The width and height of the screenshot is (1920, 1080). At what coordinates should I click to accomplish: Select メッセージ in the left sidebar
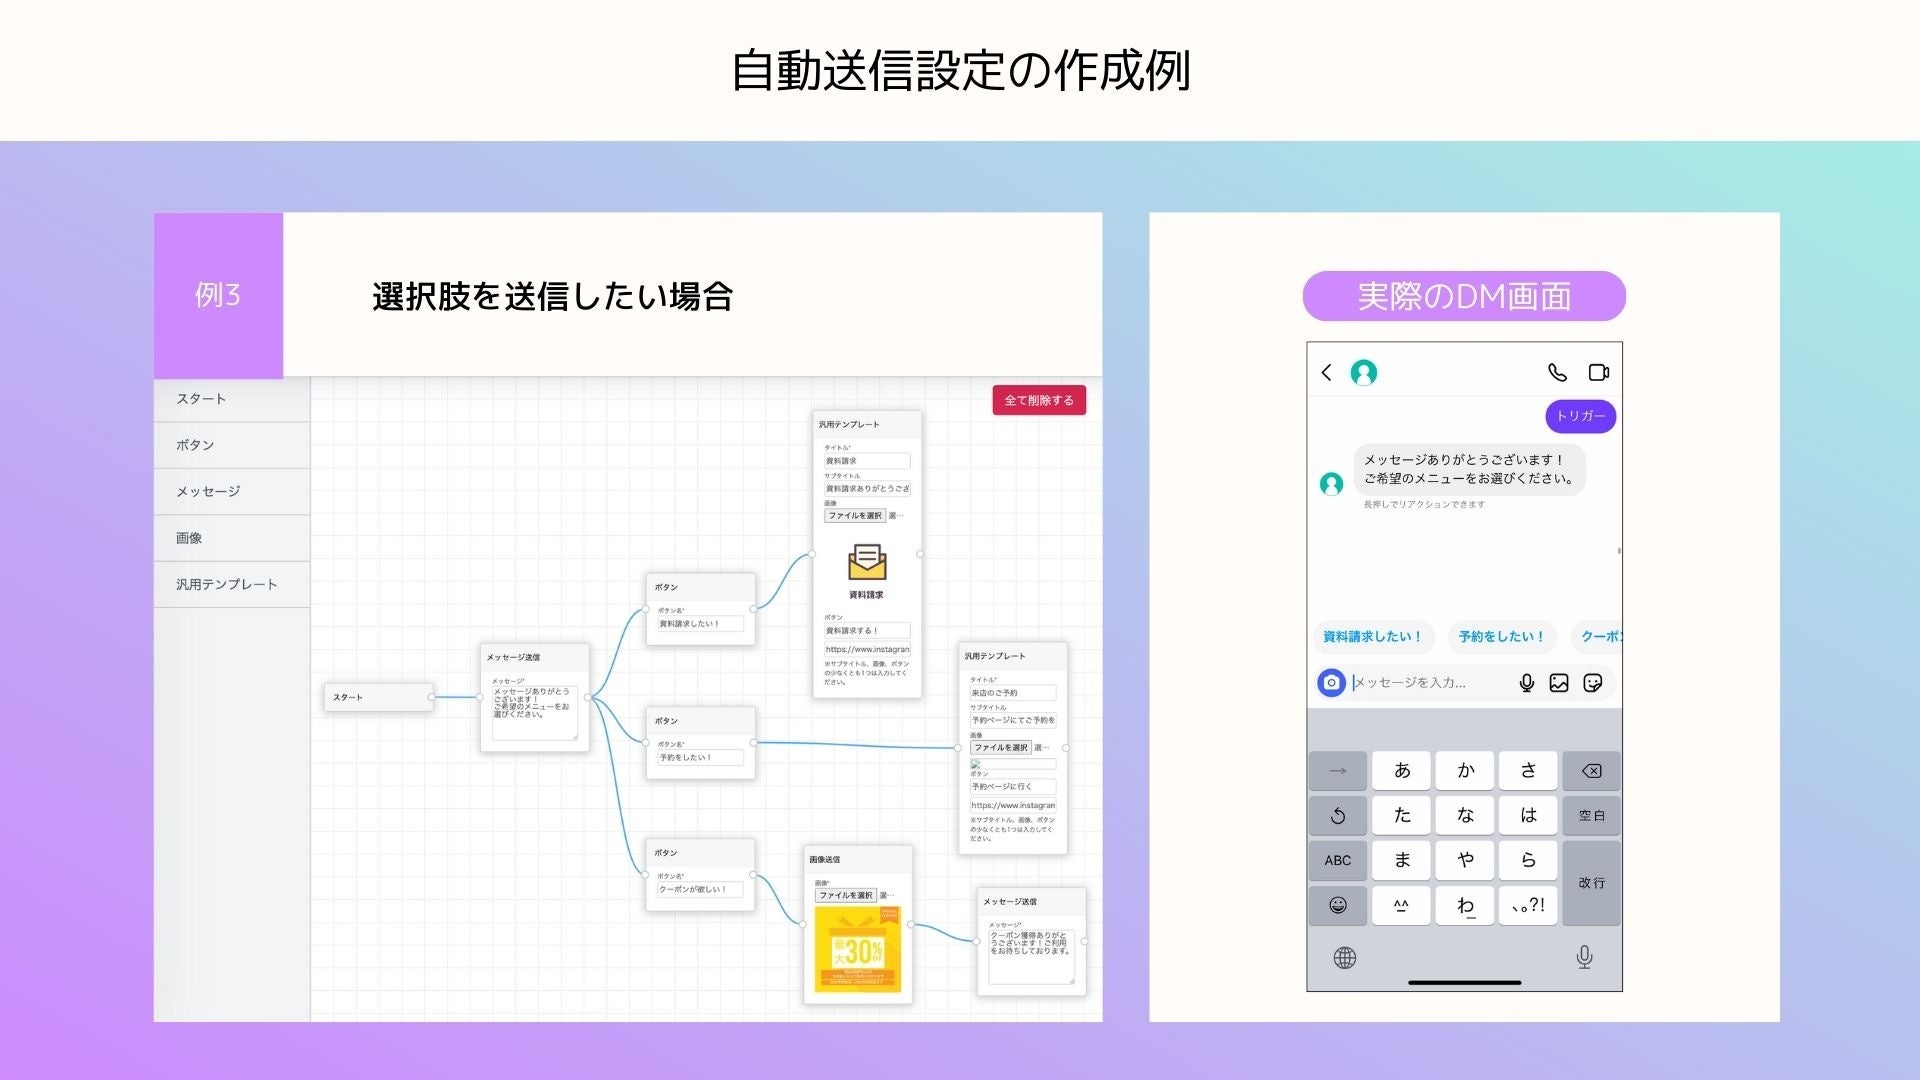click(208, 491)
